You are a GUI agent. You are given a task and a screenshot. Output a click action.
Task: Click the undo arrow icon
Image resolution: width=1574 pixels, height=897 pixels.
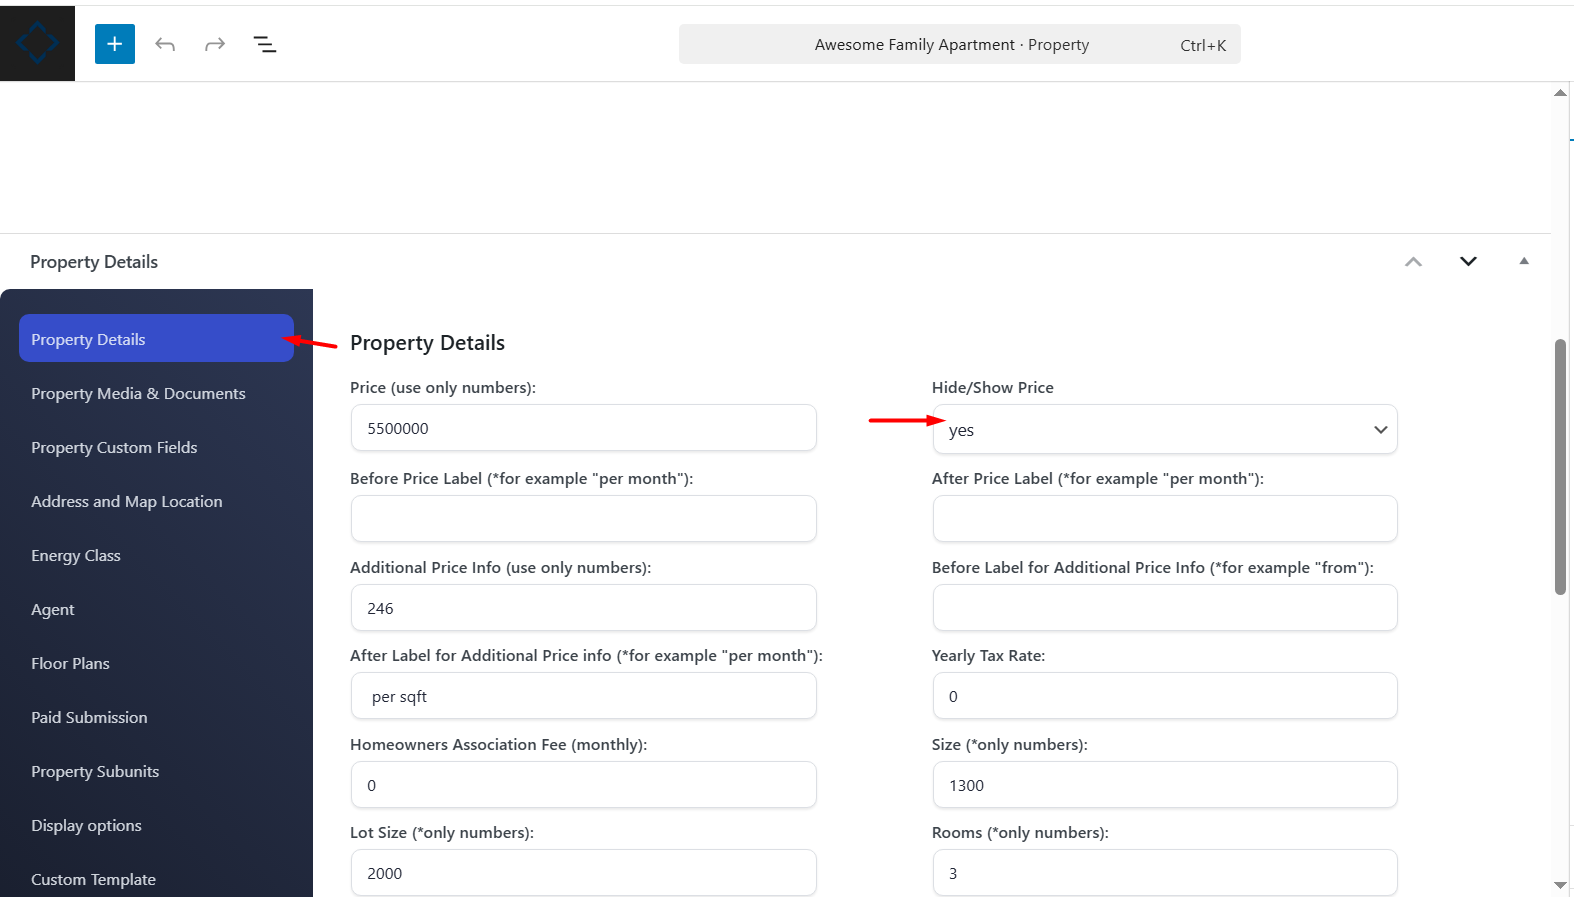click(165, 44)
